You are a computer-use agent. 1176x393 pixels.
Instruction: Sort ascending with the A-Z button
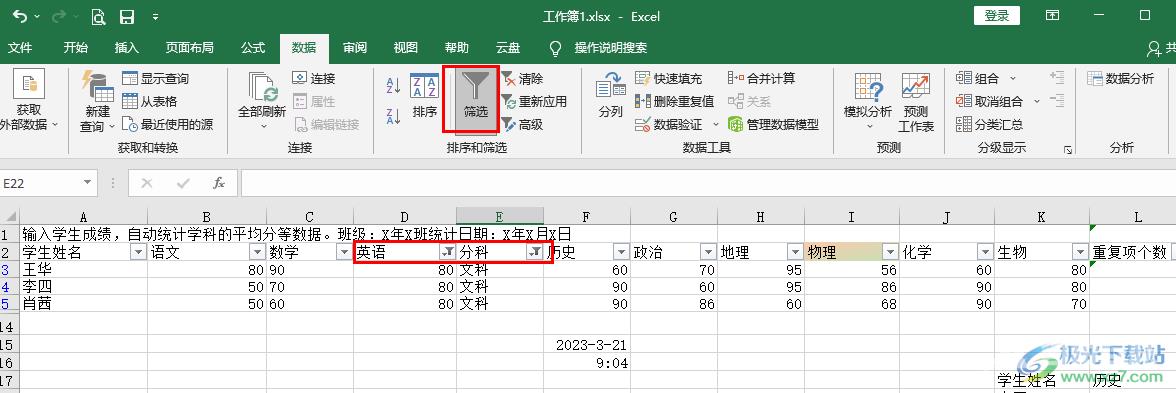click(393, 85)
